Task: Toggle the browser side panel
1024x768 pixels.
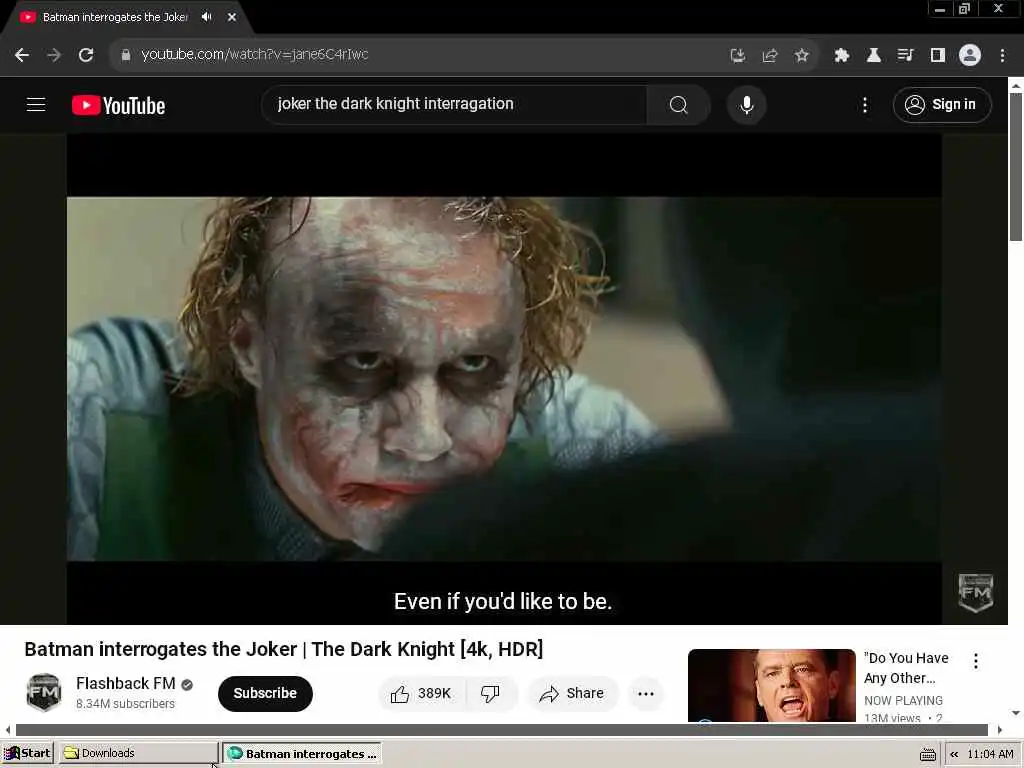Action: (x=938, y=56)
